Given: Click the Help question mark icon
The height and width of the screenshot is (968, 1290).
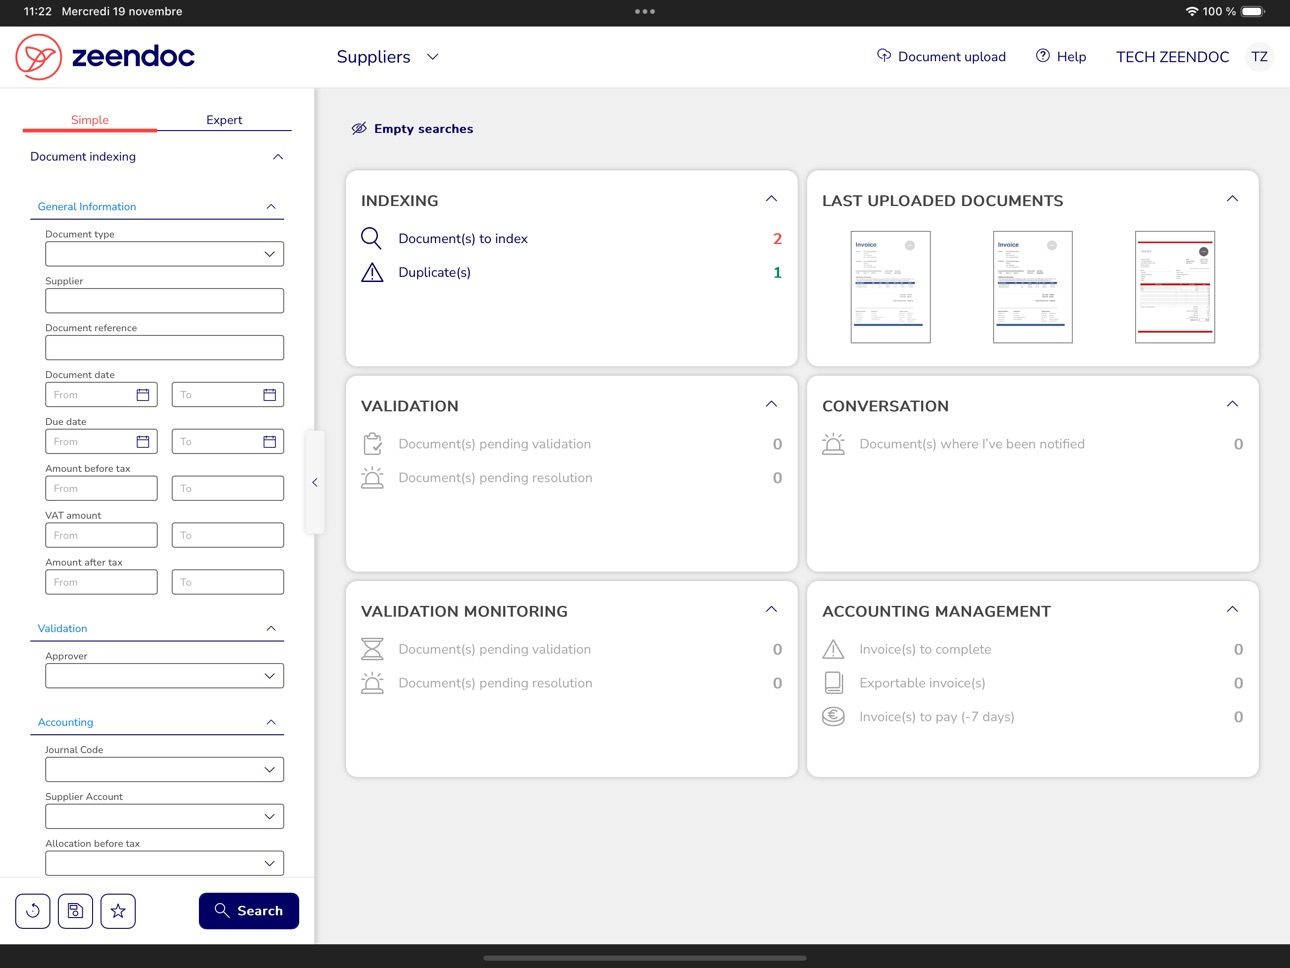Looking at the screenshot, I should point(1043,56).
